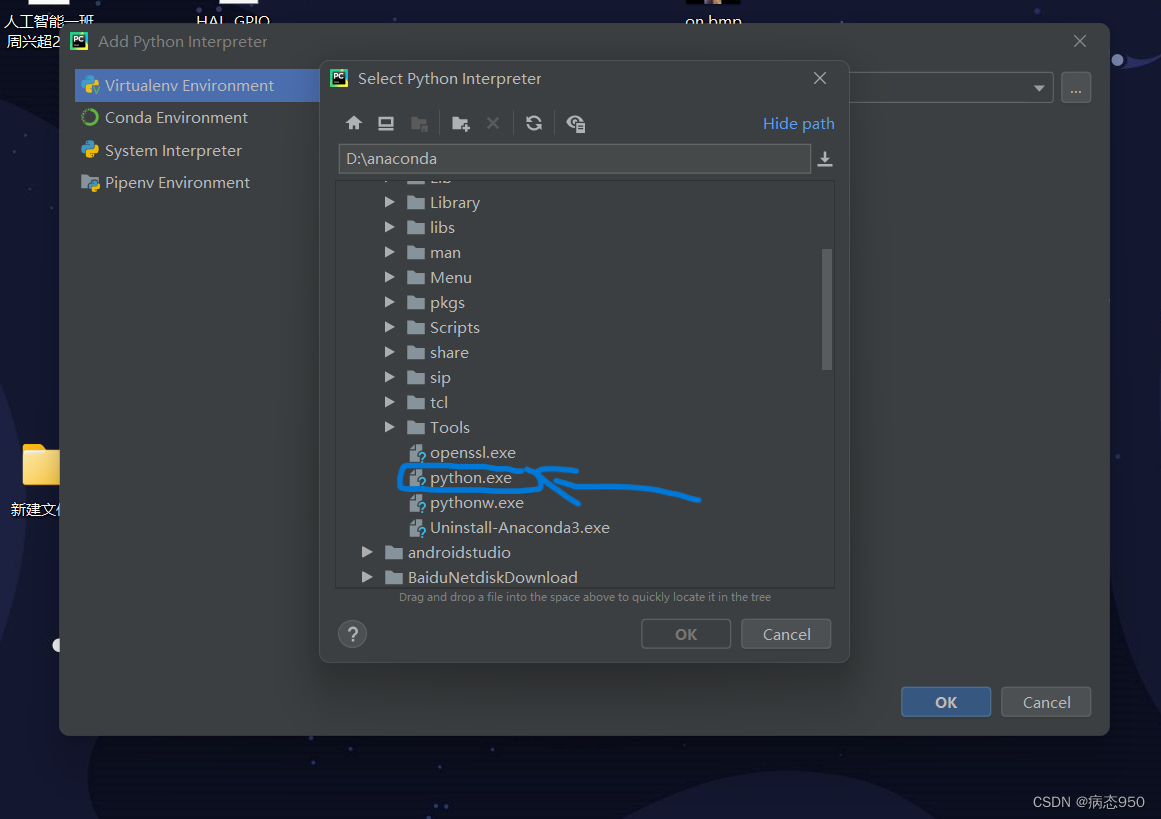Select the Library folder row
1161x819 pixels.
(x=585, y=202)
